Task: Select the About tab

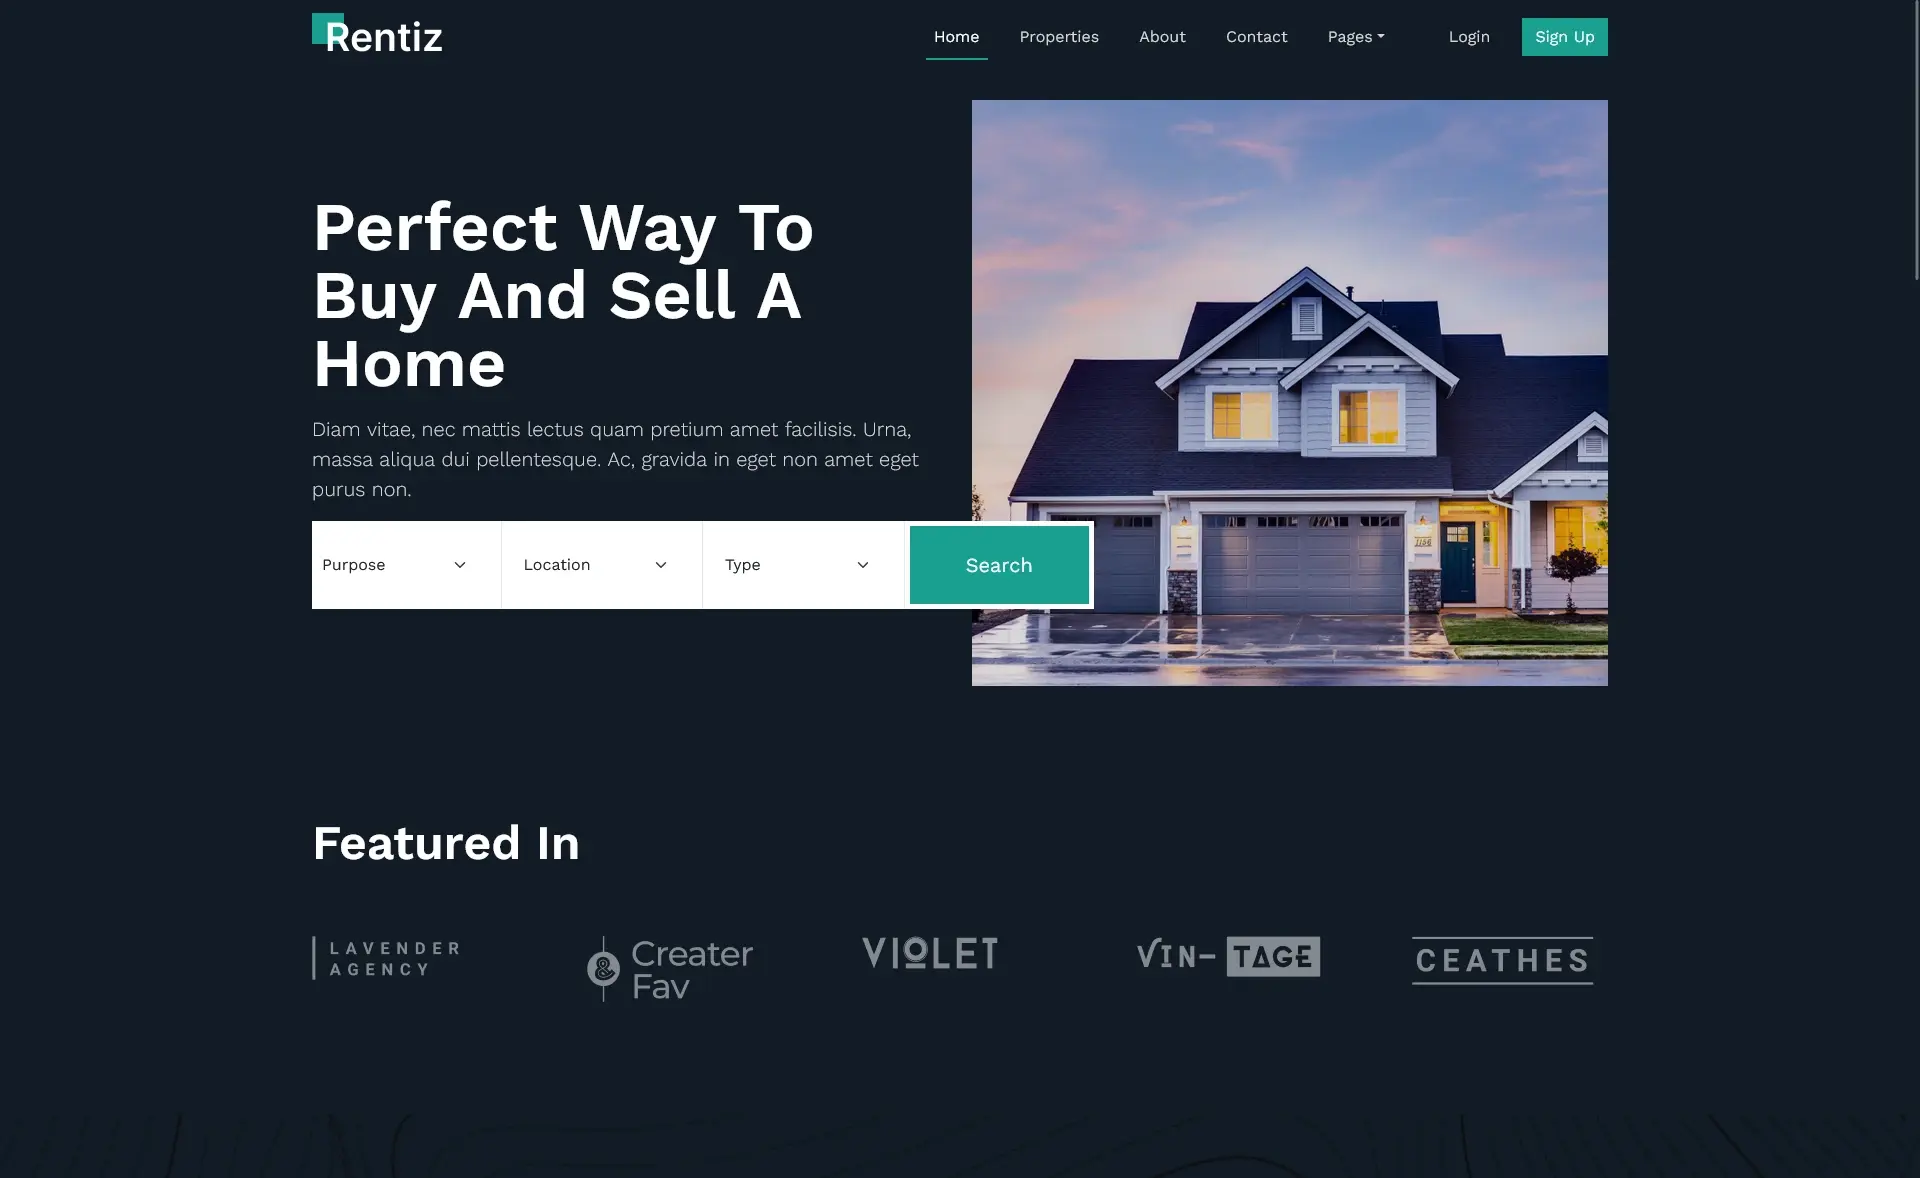Action: (1162, 37)
